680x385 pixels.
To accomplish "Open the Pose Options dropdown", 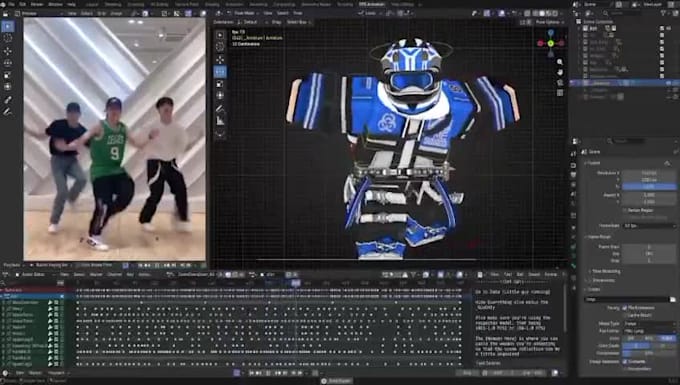I will (x=549, y=22).
